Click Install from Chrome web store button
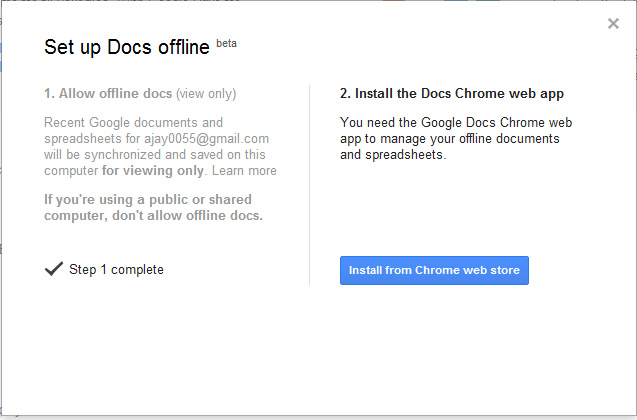The height and width of the screenshot is (420, 637). [434, 270]
